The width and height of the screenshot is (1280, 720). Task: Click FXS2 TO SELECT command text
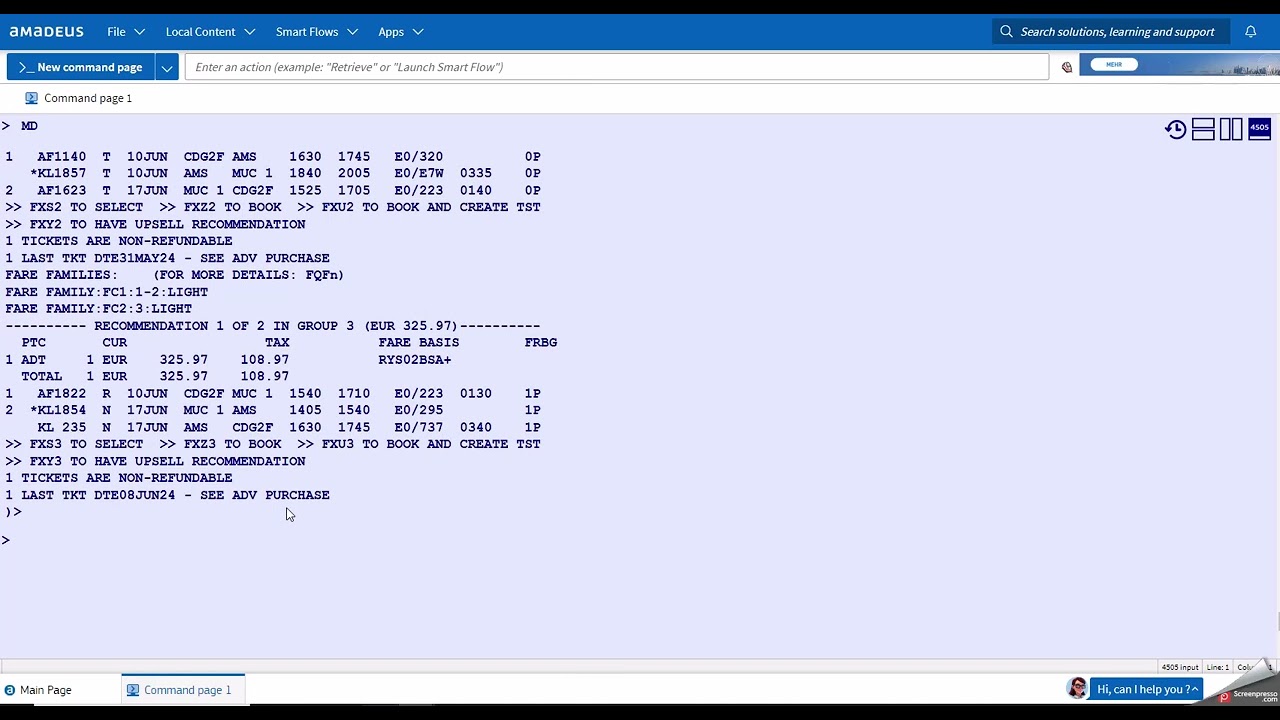click(x=86, y=207)
